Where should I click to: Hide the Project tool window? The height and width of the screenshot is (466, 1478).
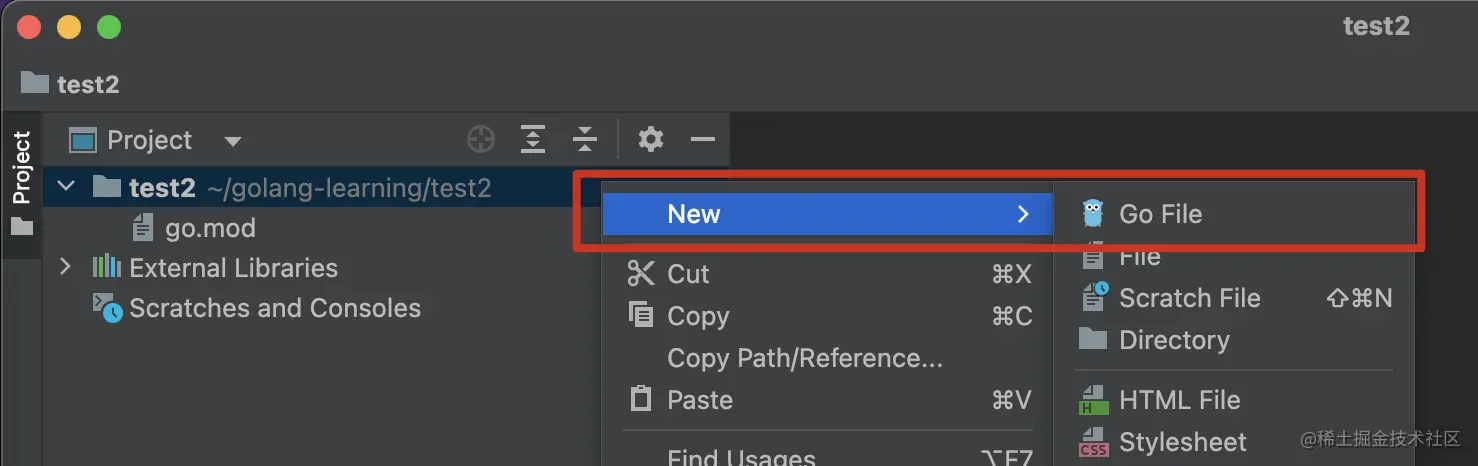(x=703, y=140)
